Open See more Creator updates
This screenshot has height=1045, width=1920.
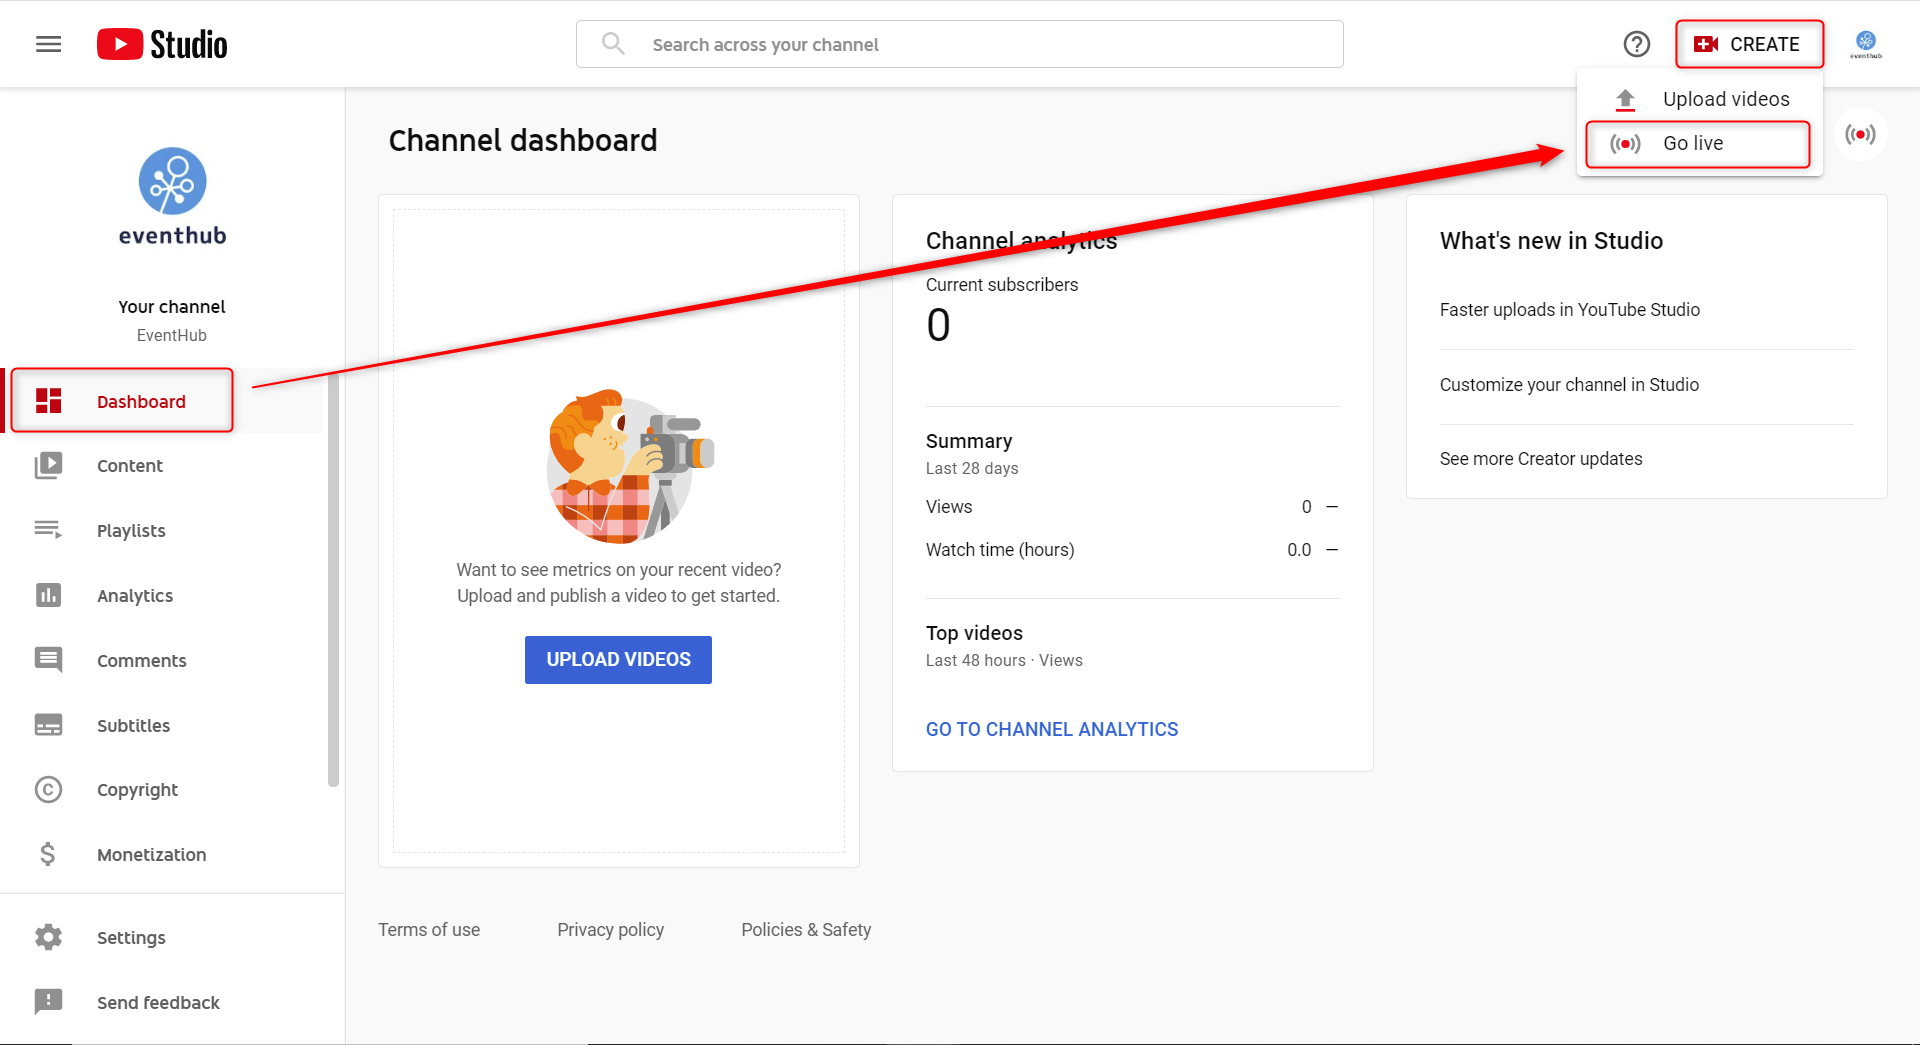1541,459
